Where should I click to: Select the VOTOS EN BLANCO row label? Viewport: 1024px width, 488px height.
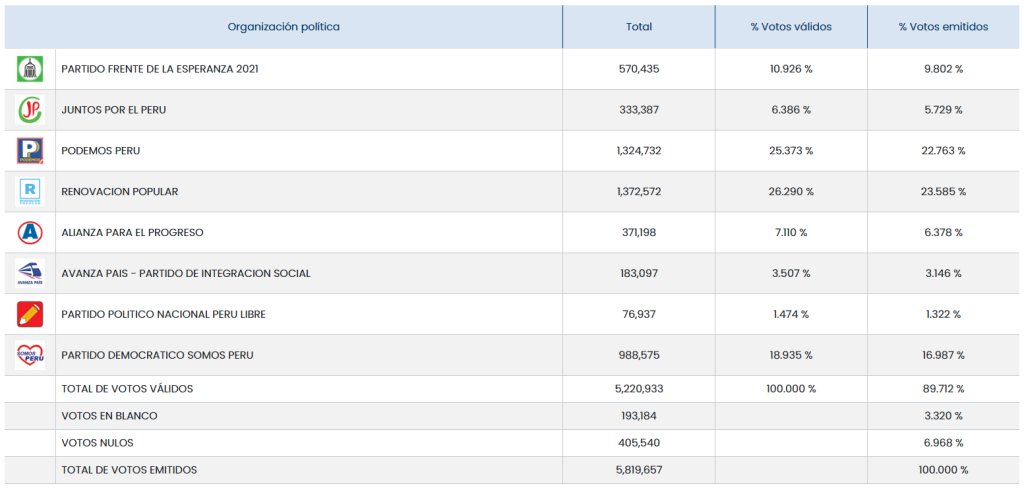pos(109,416)
